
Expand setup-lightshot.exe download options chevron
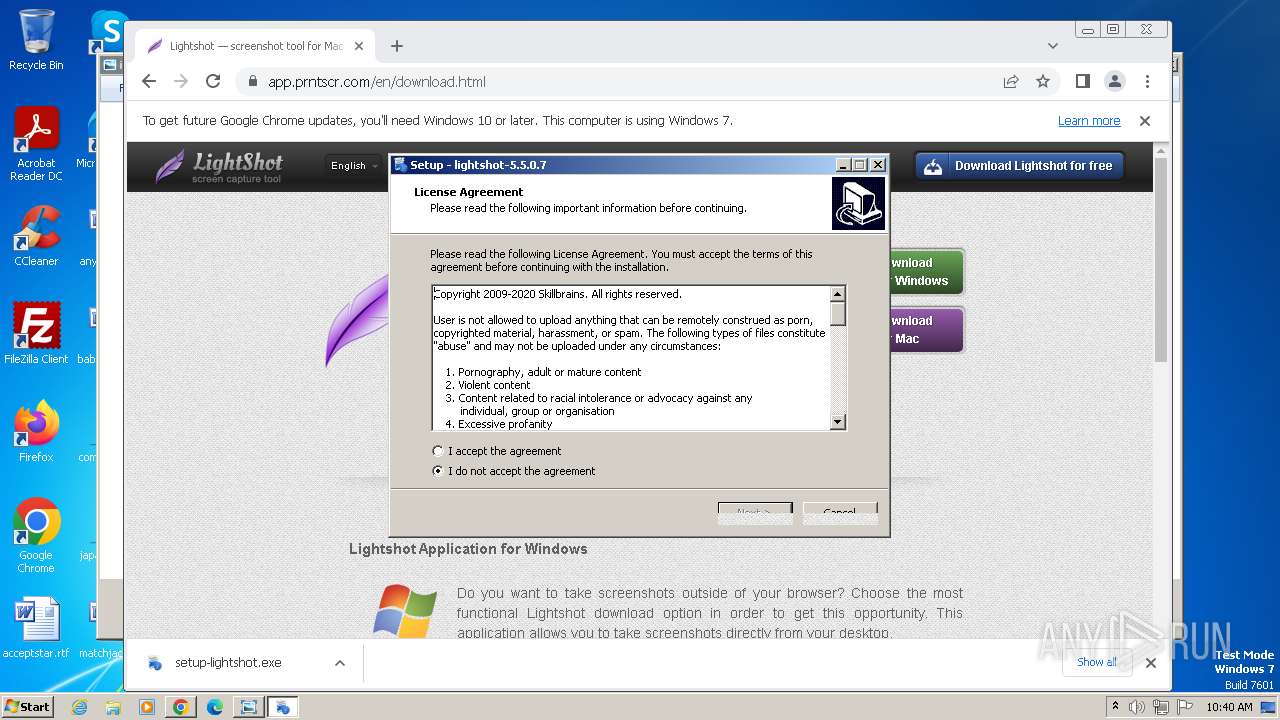tap(340, 663)
